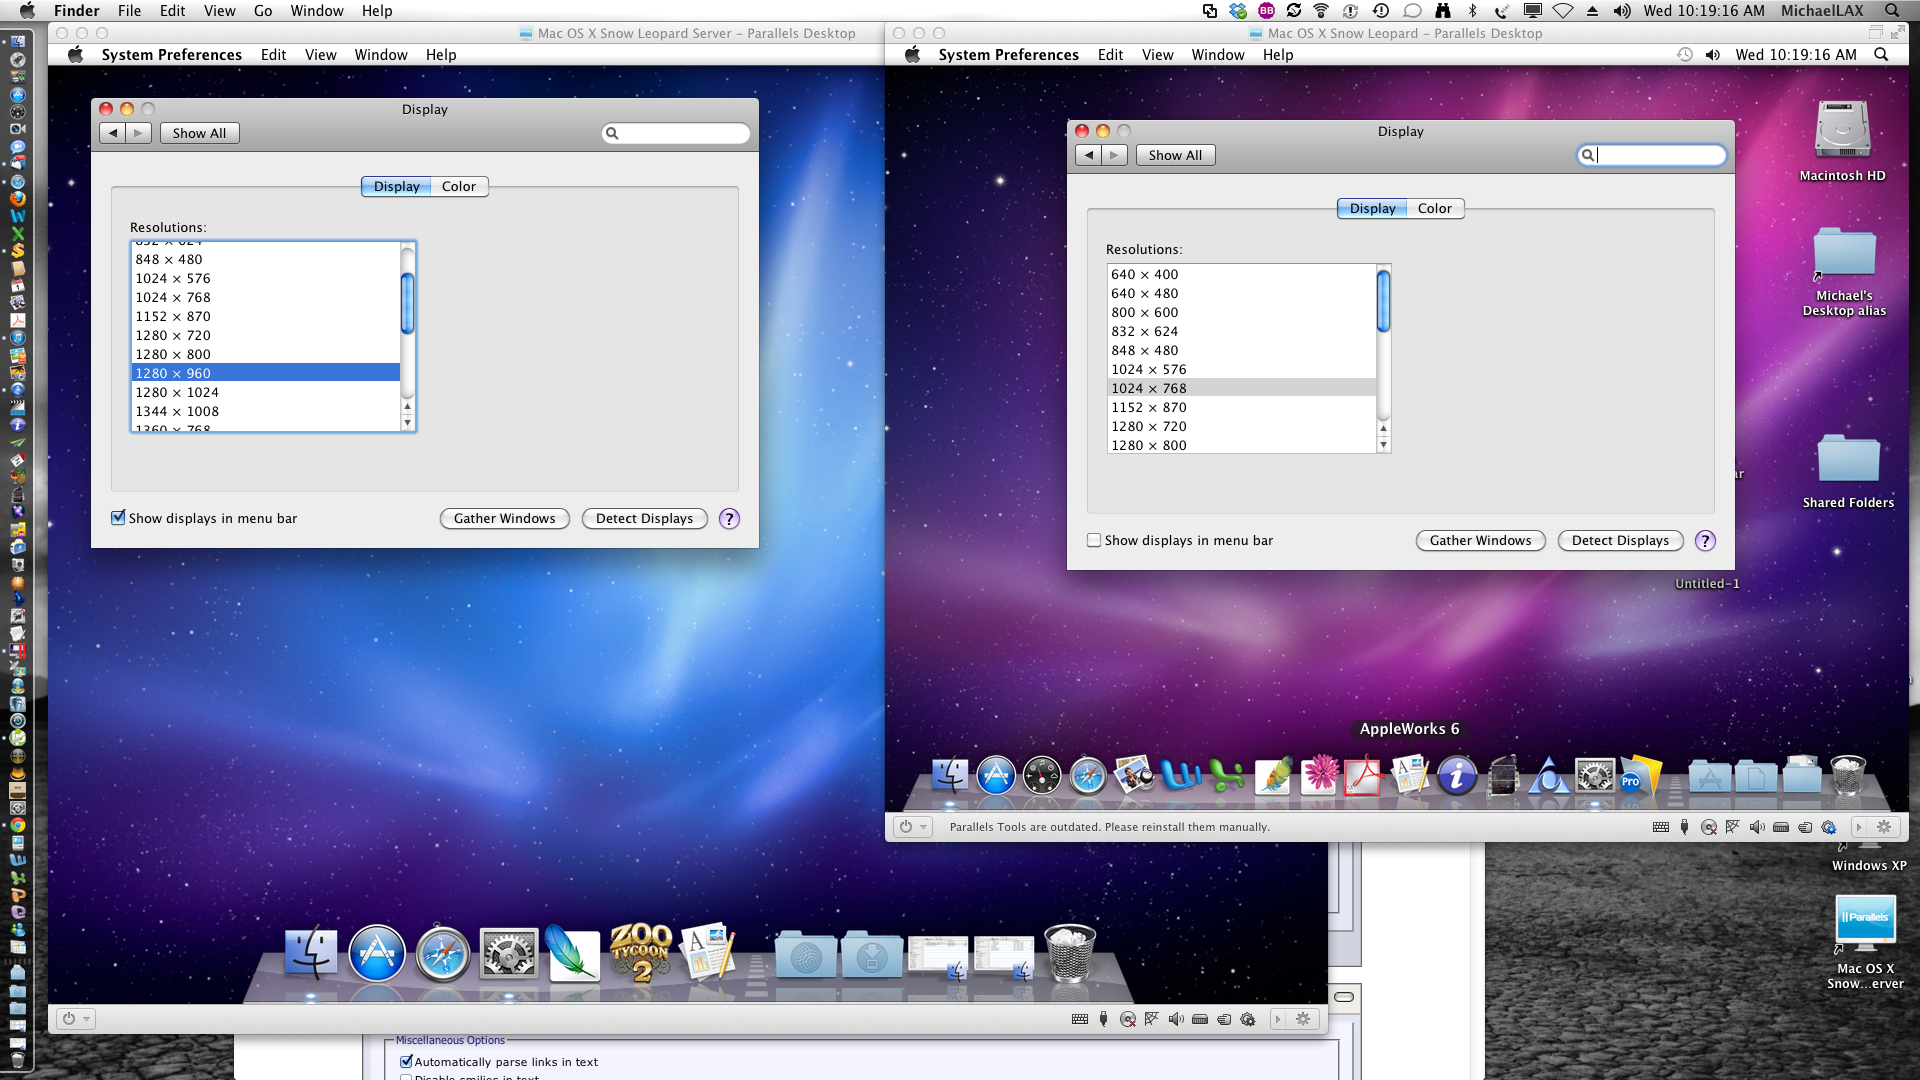Screen dimensions: 1920x1080
Task: Toggle Automatically parse links in text checkbox
Action: point(406,1062)
